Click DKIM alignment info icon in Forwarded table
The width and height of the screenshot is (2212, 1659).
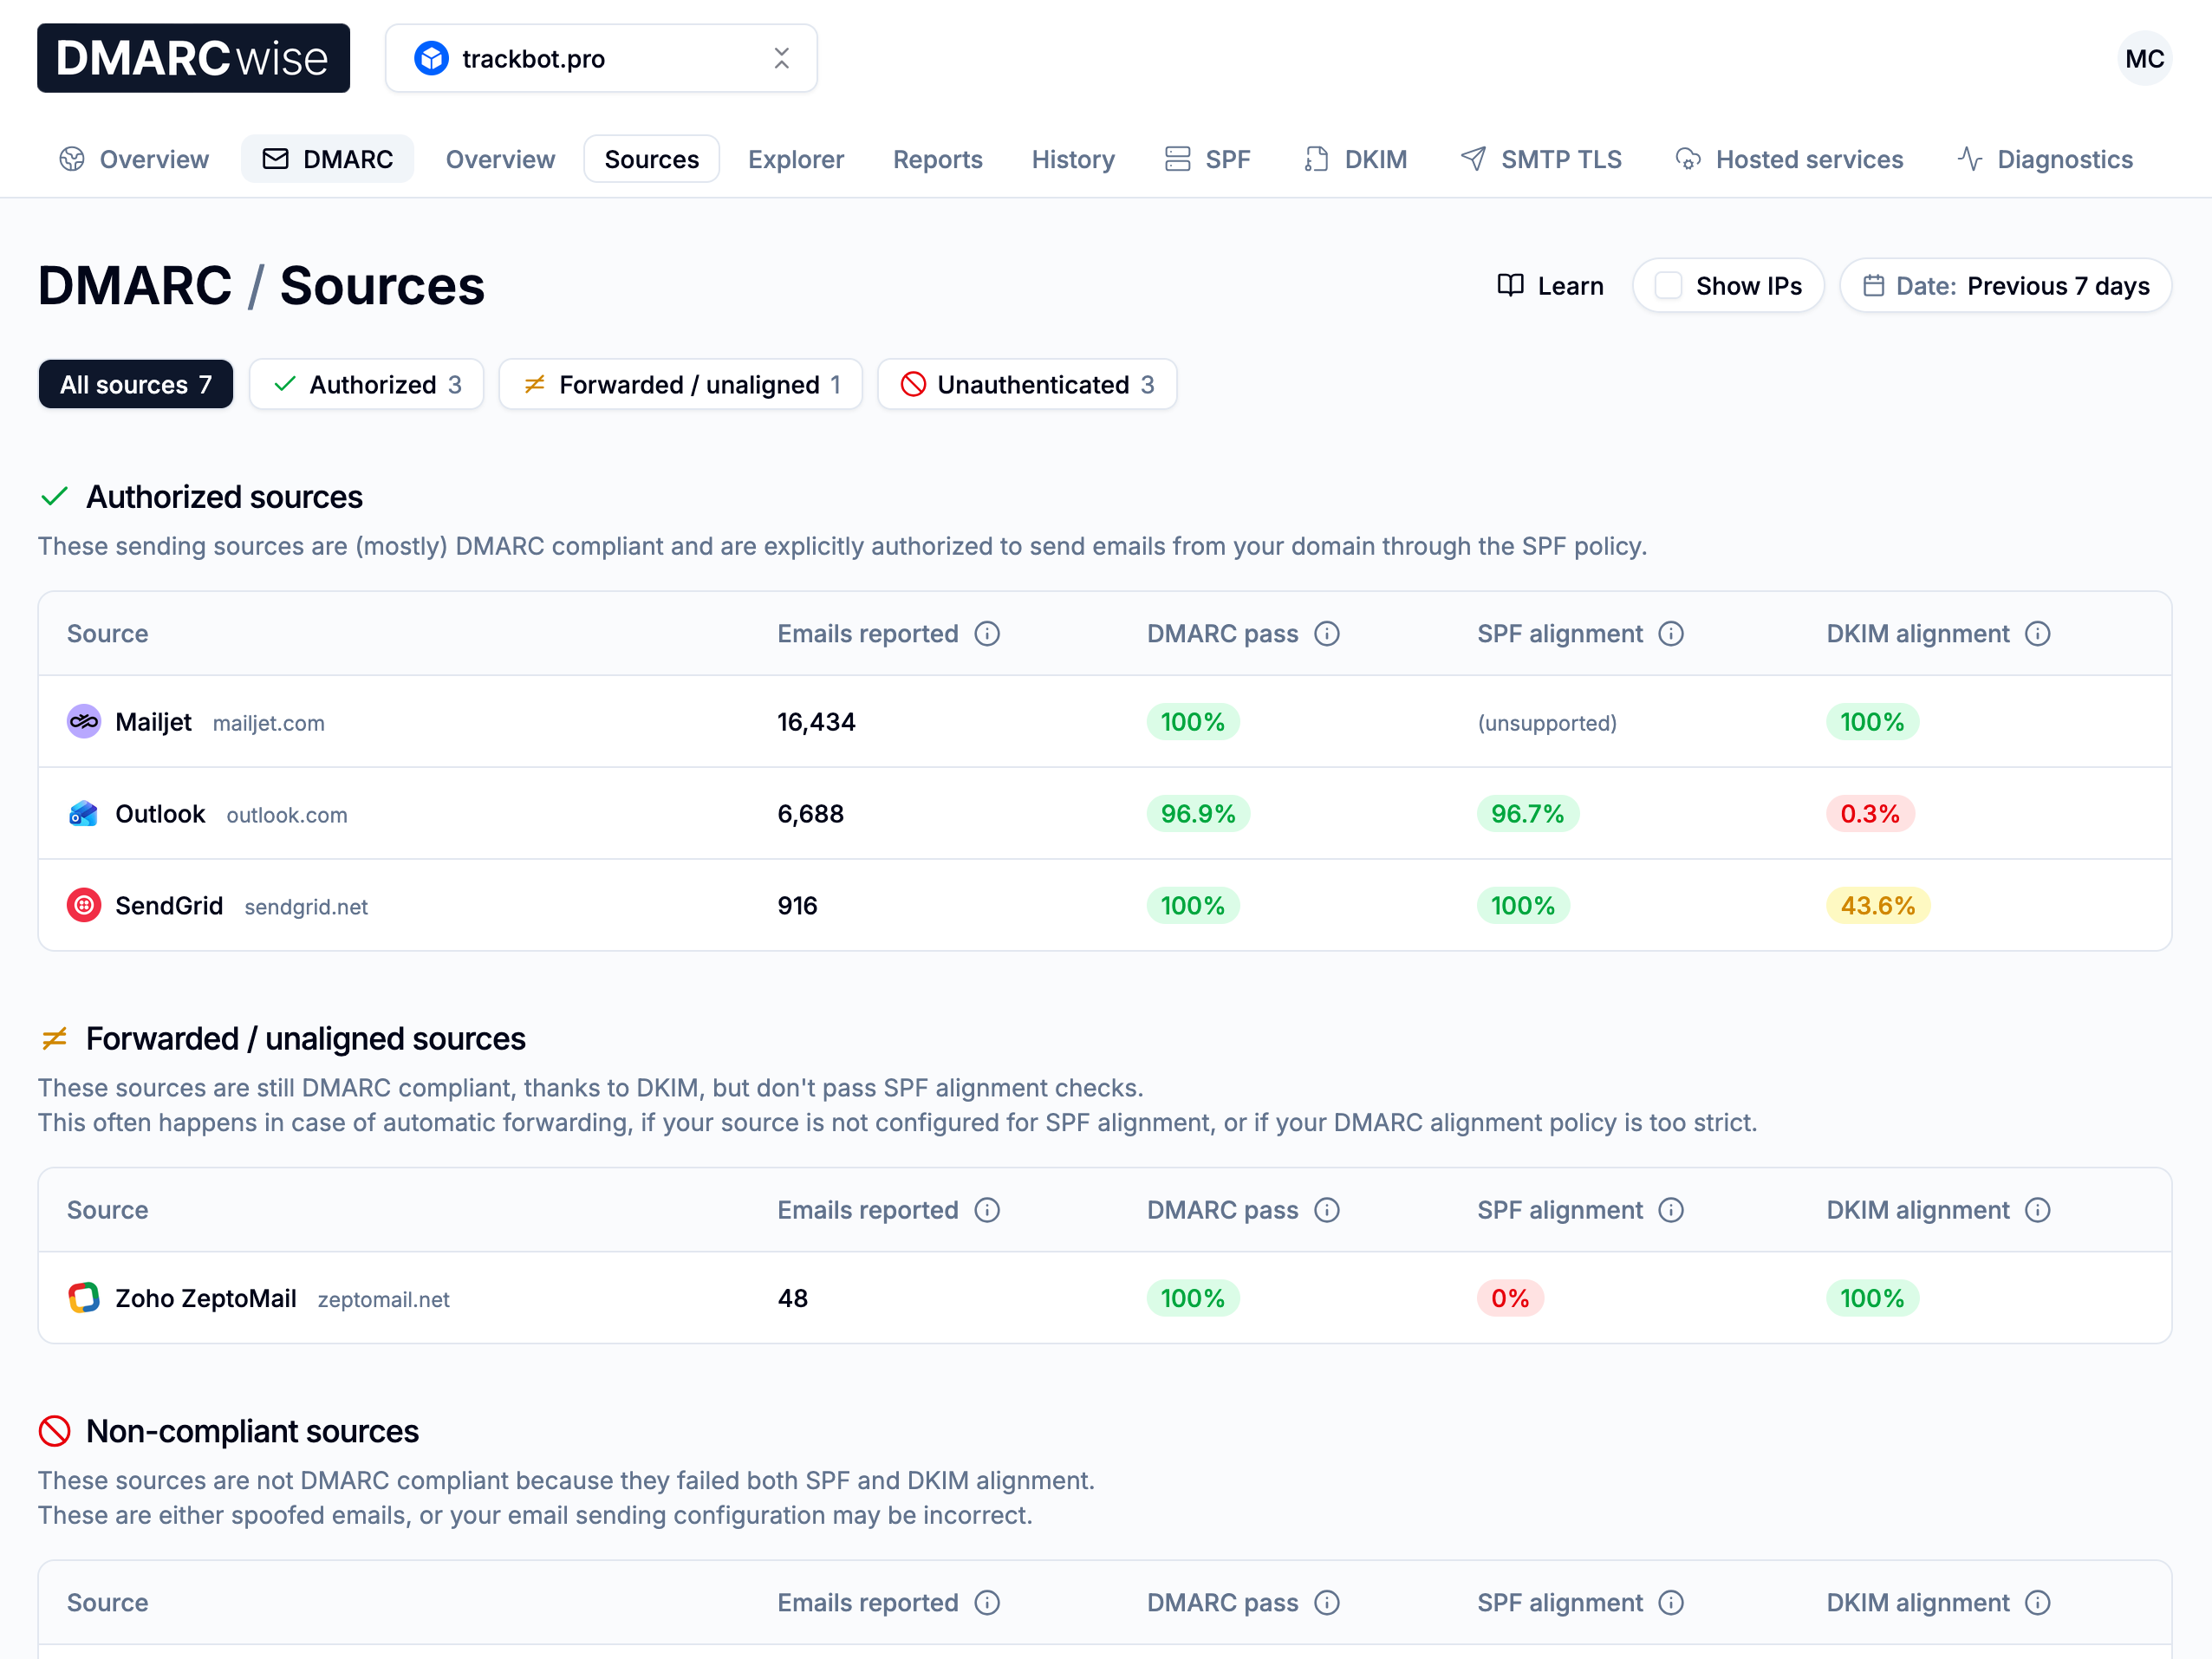tap(2038, 1210)
